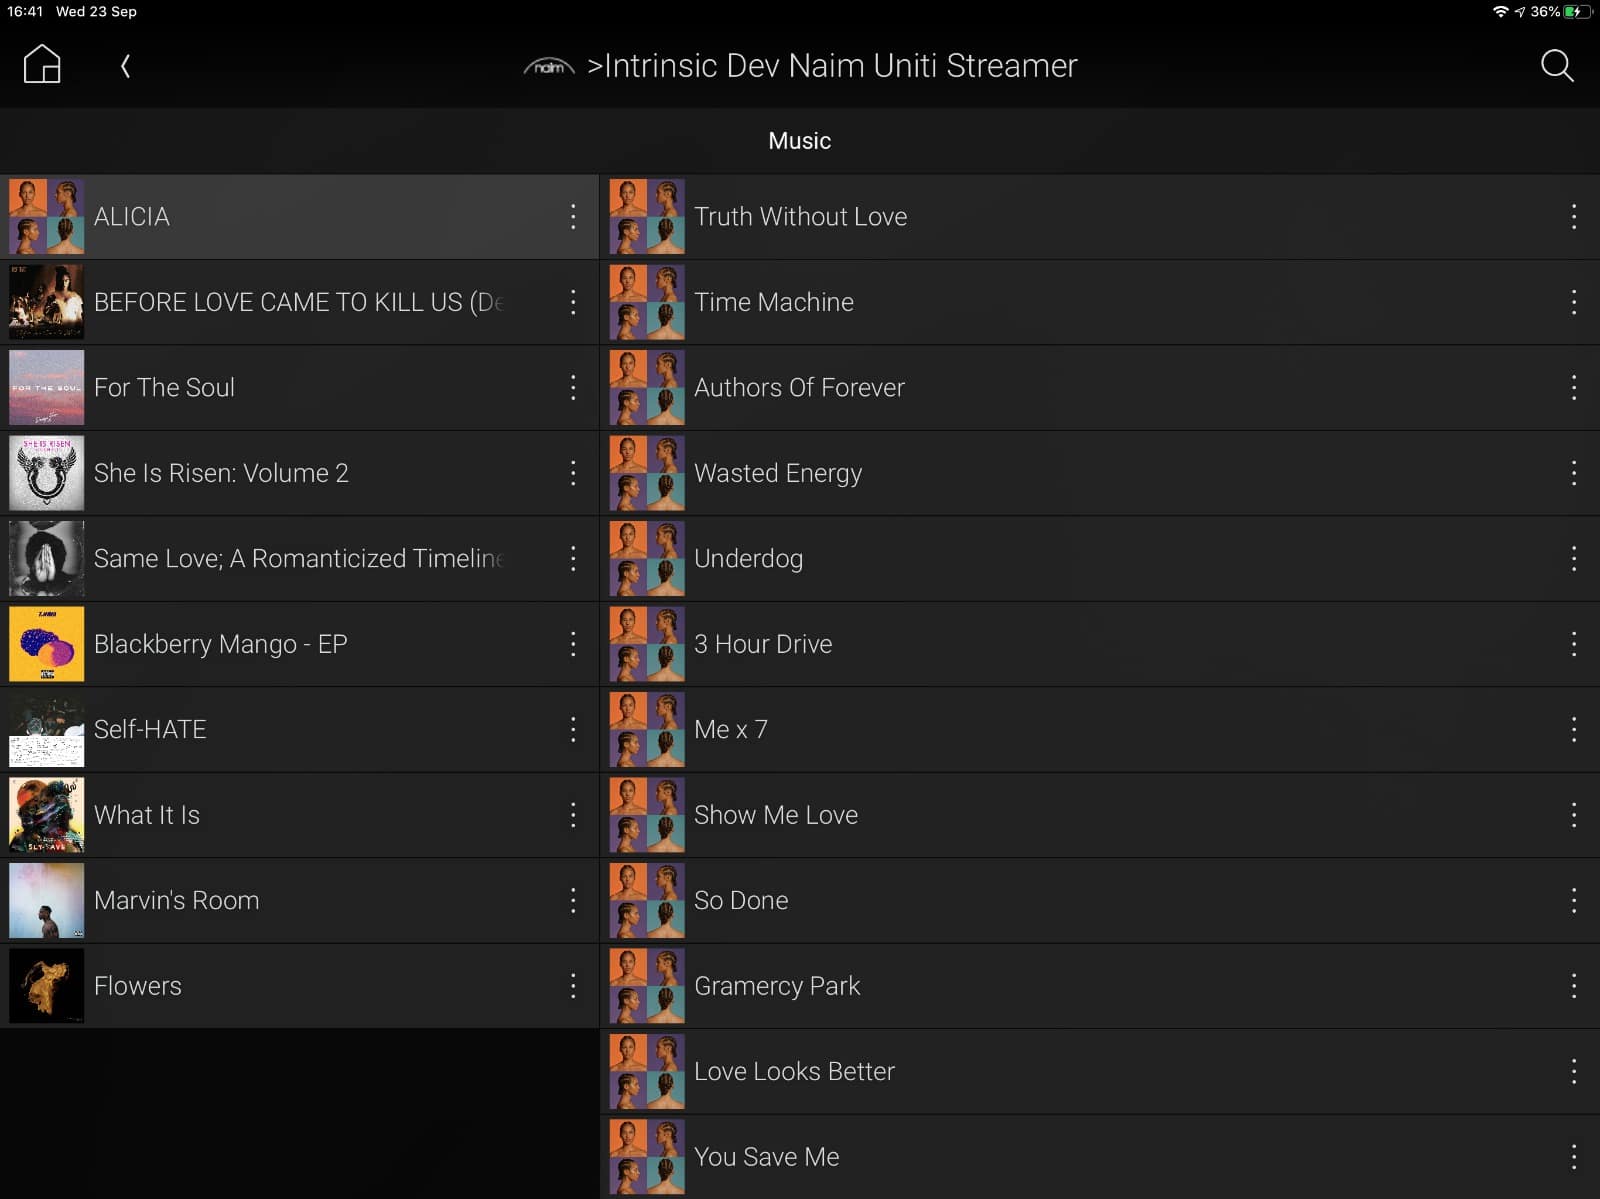Click the What It Is album artwork

pos(47,815)
